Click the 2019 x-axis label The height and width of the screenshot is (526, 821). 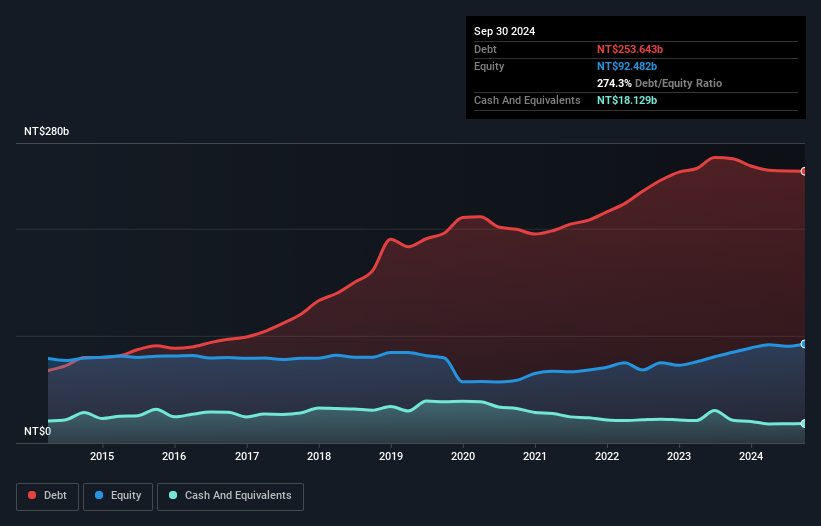click(391, 456)
